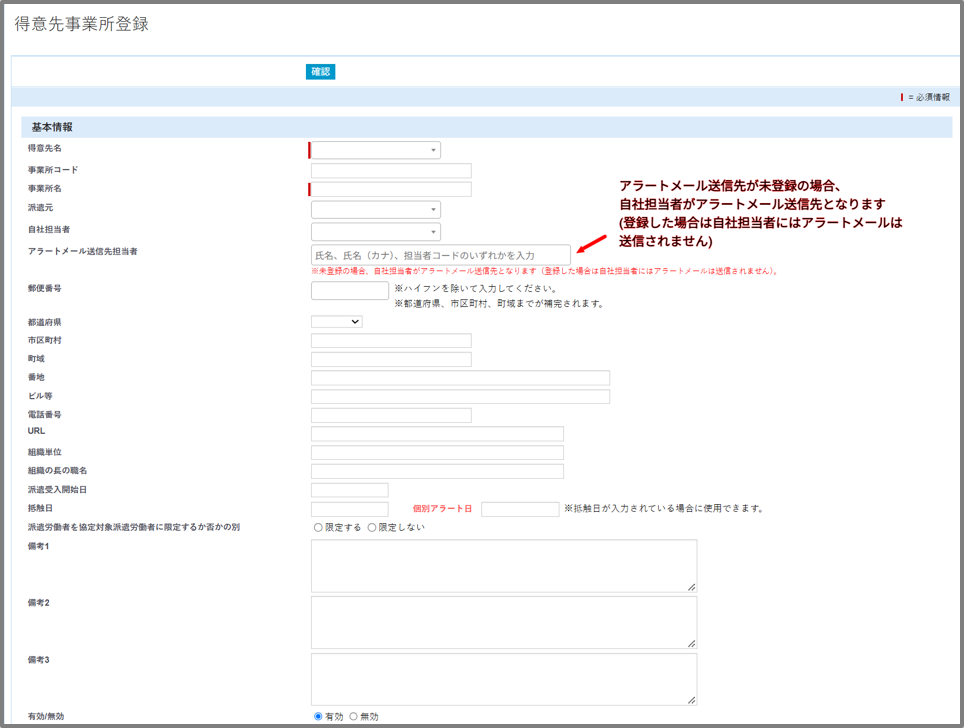Click the 個別アラート日 date field

tap(520, 509)
